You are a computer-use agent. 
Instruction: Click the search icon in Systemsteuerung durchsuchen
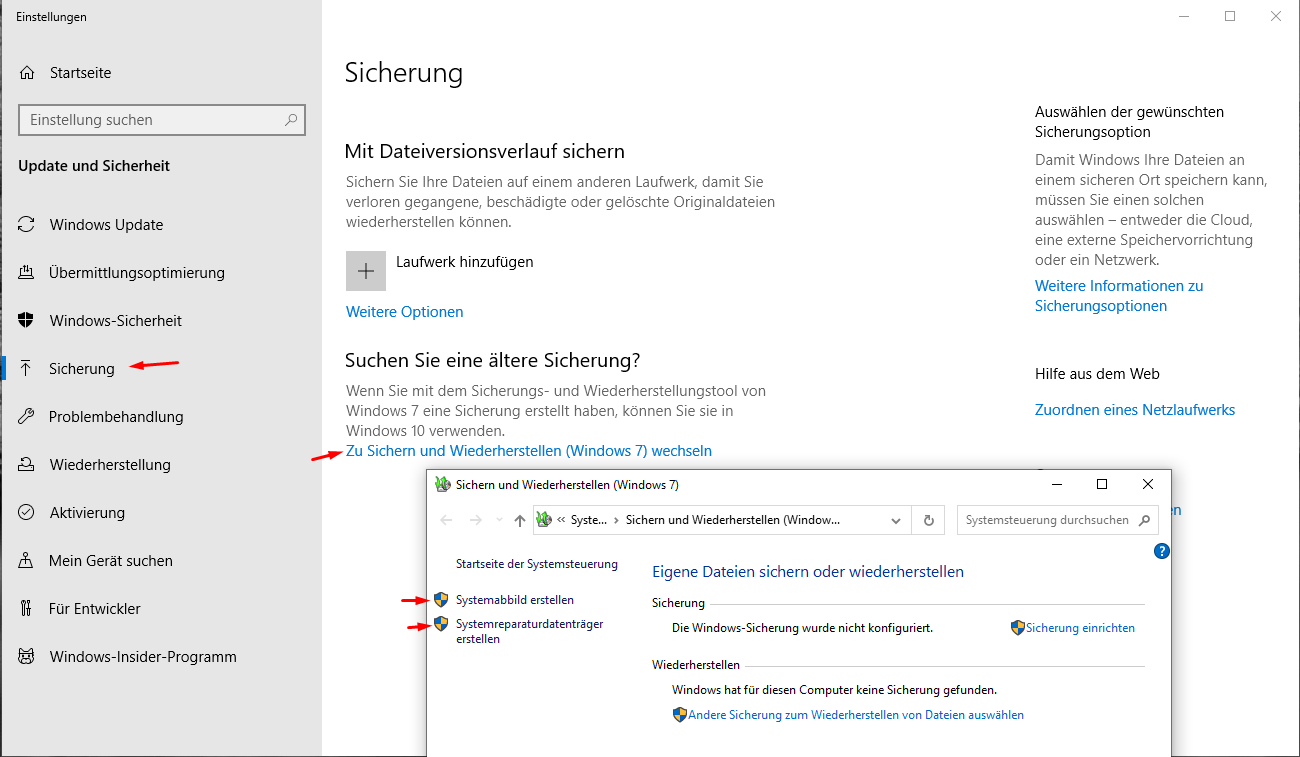(1146, 520)
